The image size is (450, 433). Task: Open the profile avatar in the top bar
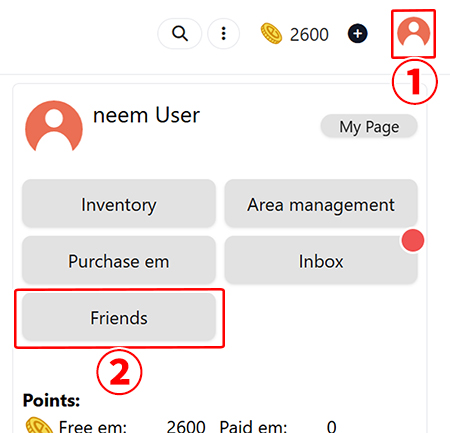(413, 33)
